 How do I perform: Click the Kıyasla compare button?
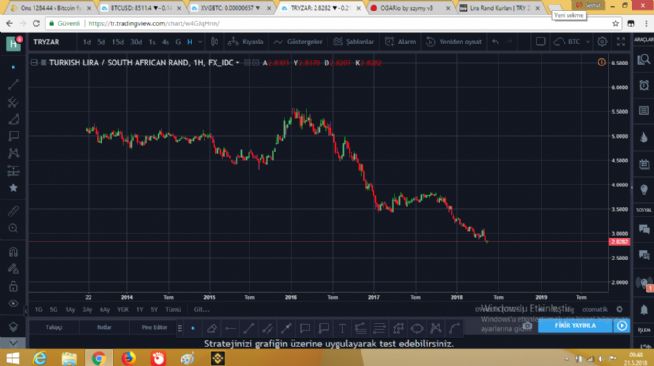tap(245, 42)
